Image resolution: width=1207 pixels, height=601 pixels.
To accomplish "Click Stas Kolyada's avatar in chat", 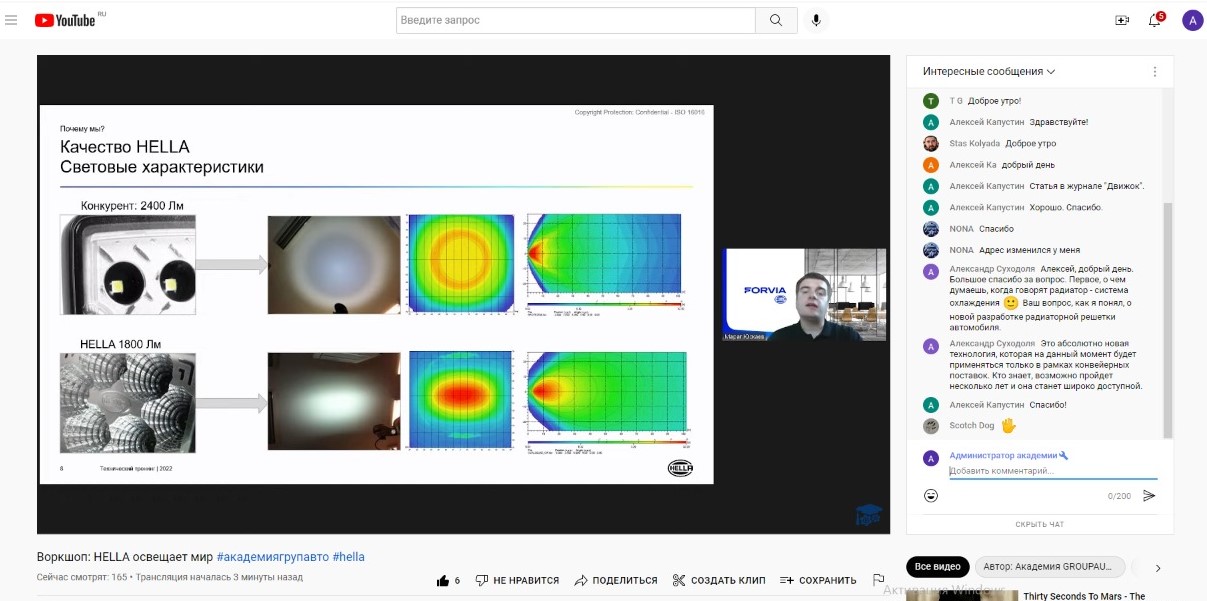I will [931, 143].
